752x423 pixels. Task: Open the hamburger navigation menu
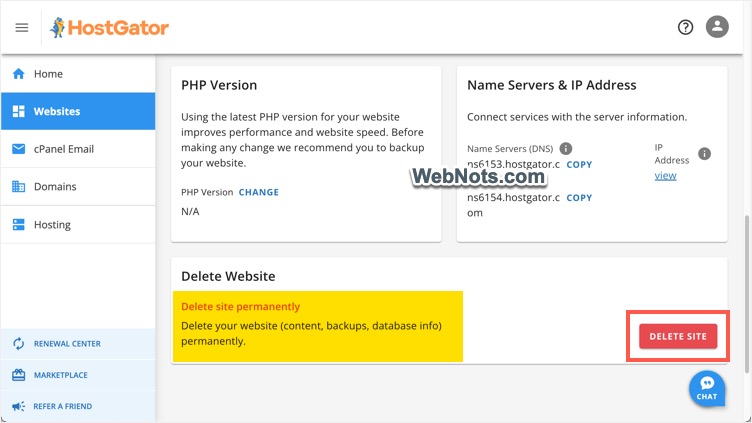22,27
